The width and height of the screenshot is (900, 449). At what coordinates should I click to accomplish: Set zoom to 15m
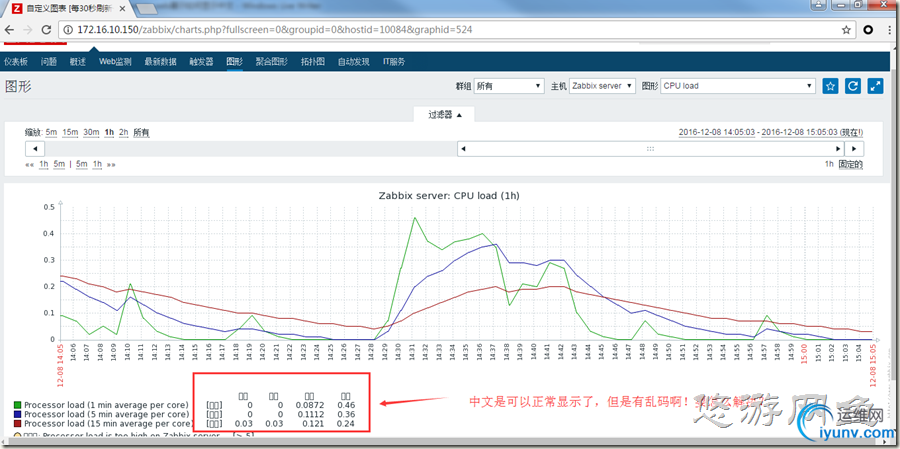(x=70, y=132)
